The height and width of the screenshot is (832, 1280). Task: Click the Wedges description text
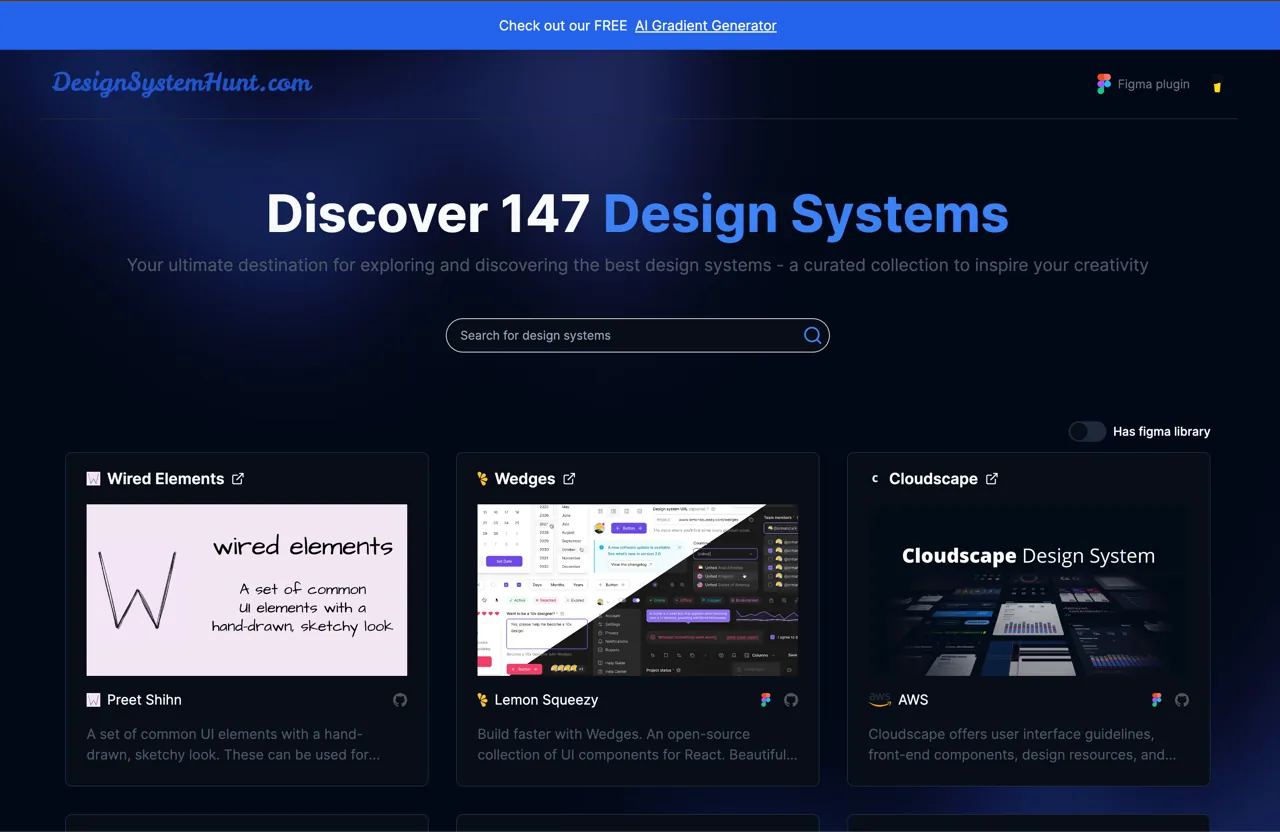pos(638,744)
